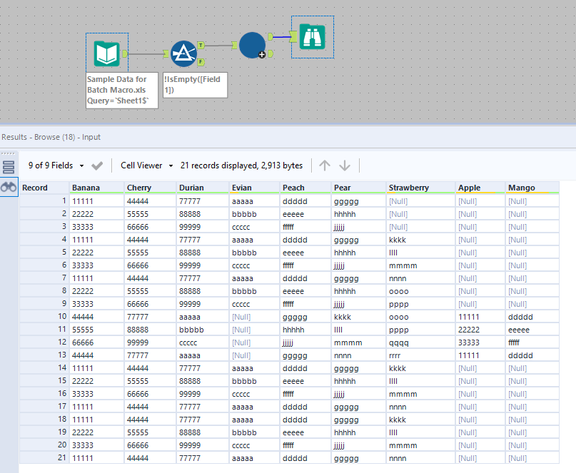The width and height of the screenshot is (576, 473).
Task: Click the kkkk Strawberry cell in record 4
Action: [421, 240]
